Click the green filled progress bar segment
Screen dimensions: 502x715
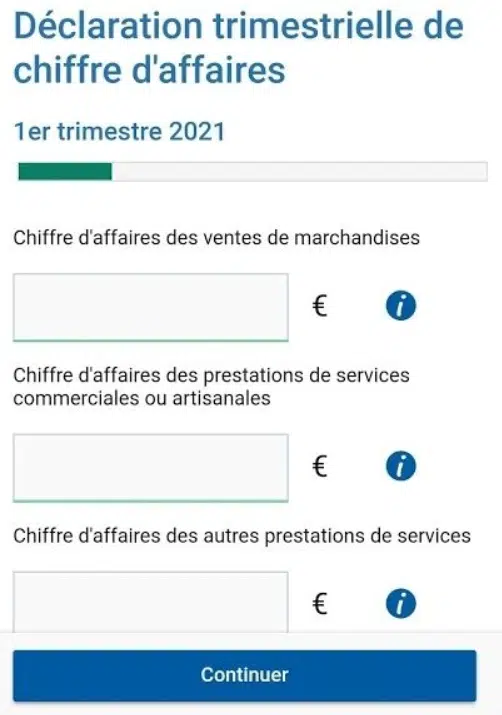point(65,172)
